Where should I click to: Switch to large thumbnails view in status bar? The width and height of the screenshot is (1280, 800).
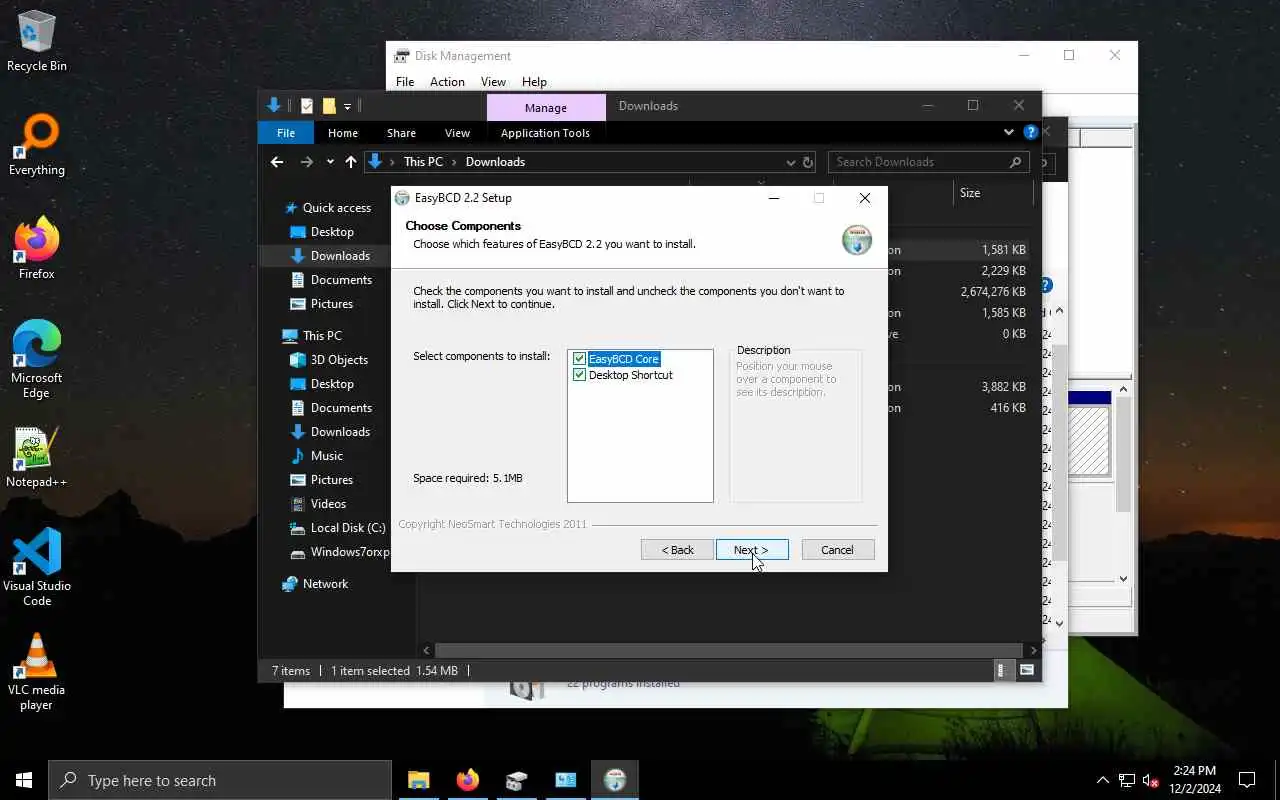(1027, 671)
